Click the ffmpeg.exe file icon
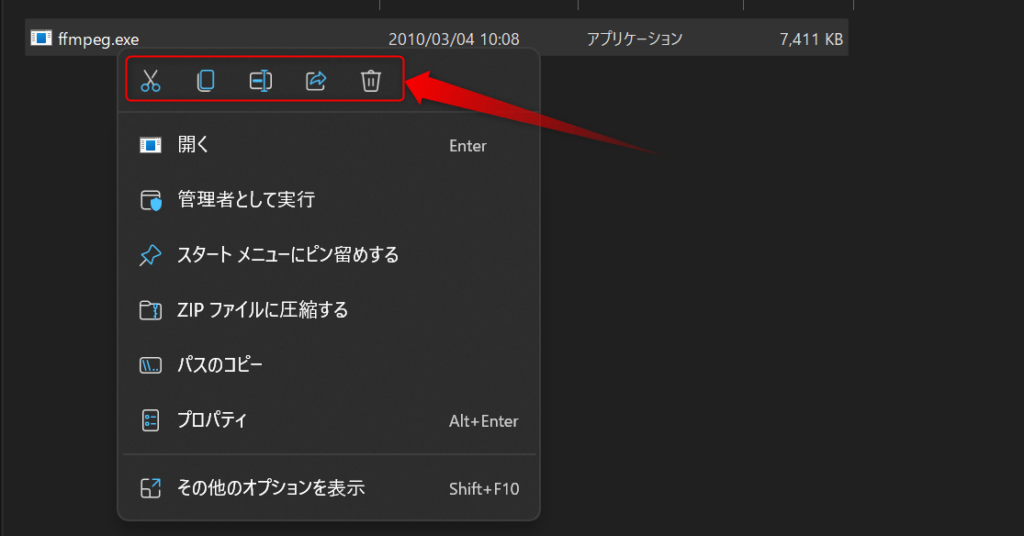Image resolution: width=1024 pixels, height=536 pixels. click(x=40, y=39)
